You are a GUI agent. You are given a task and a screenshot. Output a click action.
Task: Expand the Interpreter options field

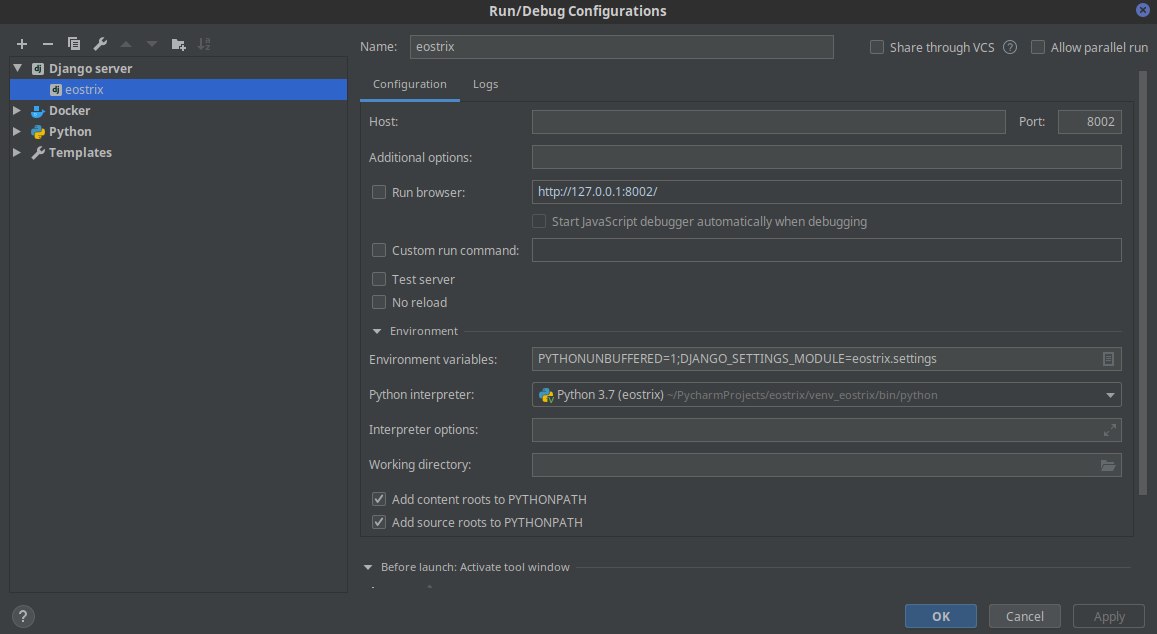1109,430
